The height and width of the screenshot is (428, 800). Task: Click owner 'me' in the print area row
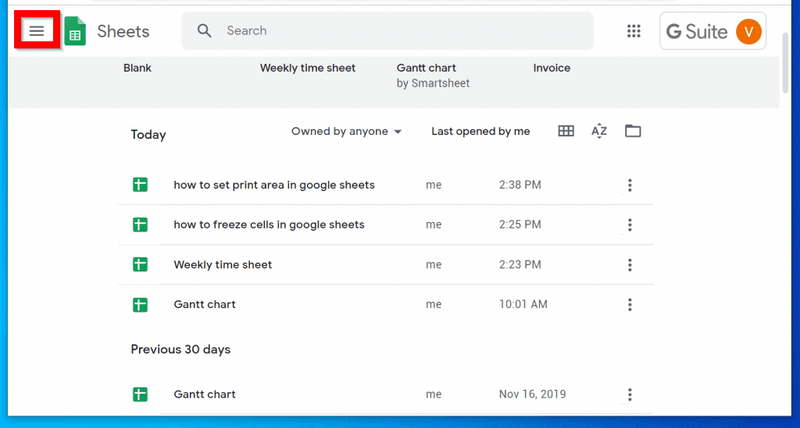(x=434, y=185)
